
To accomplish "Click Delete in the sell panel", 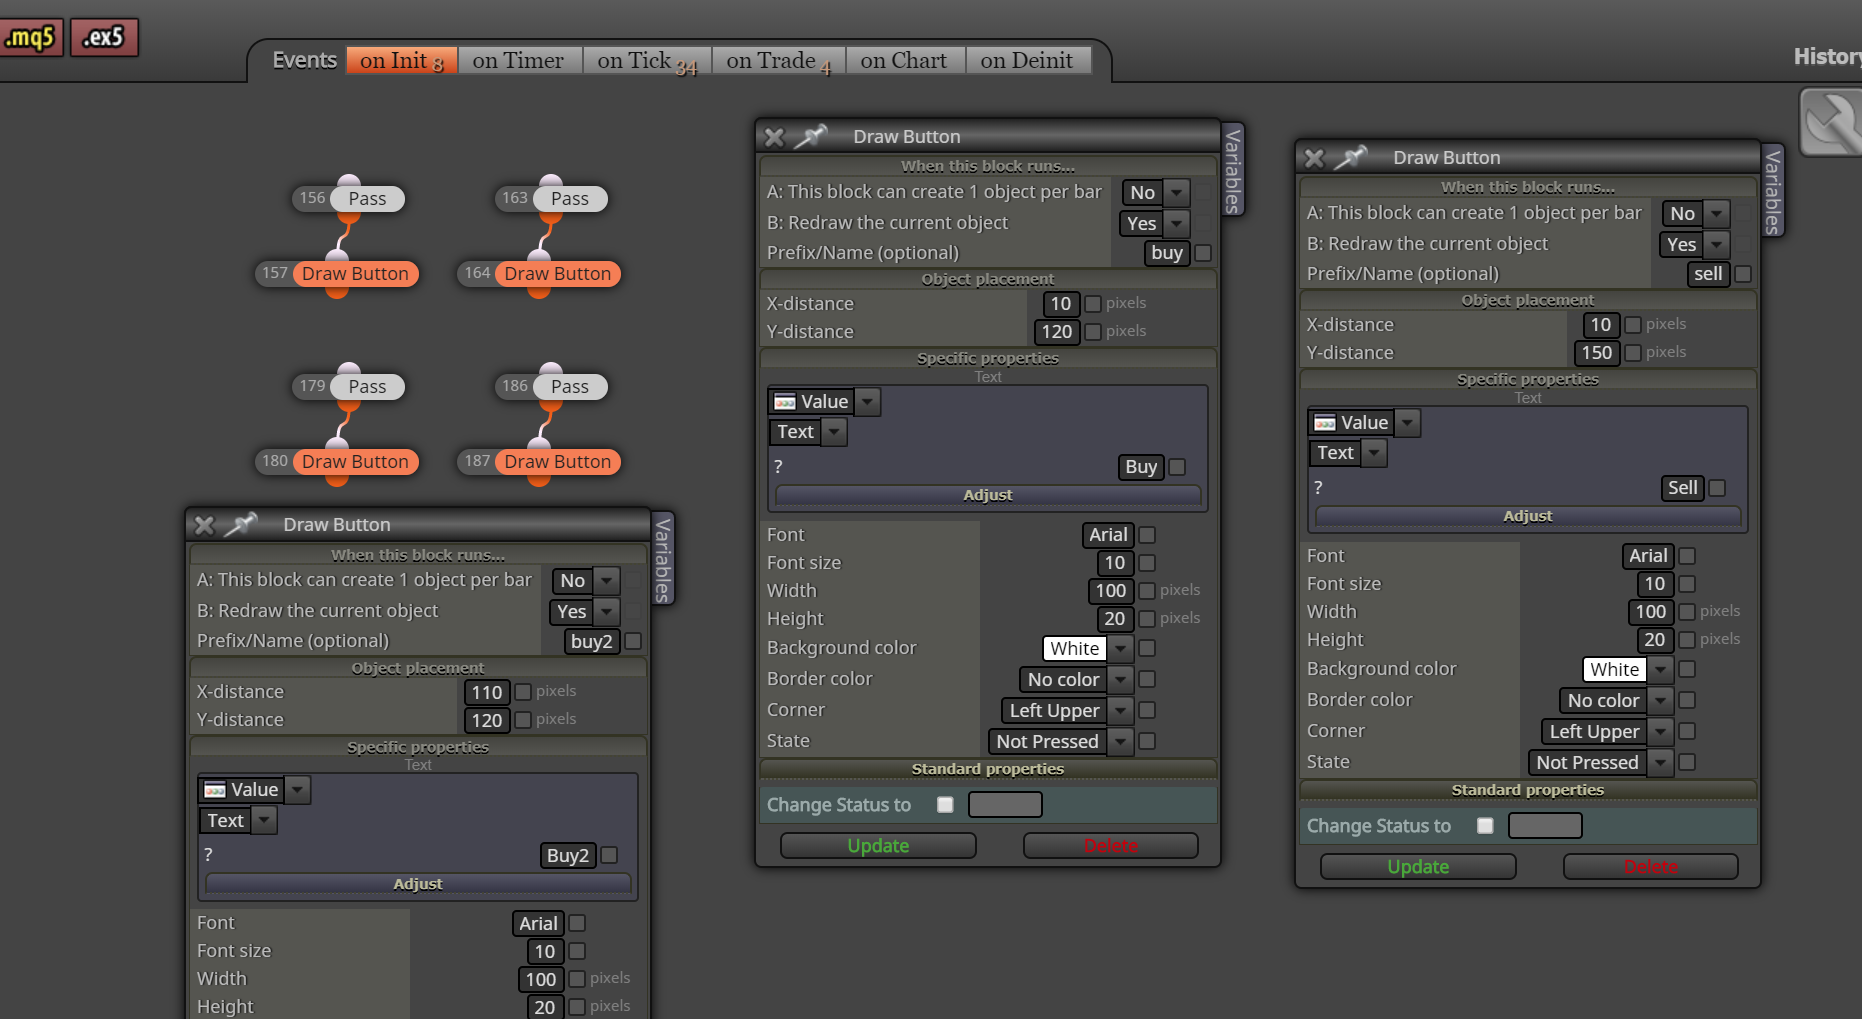I will (1651, 867).
